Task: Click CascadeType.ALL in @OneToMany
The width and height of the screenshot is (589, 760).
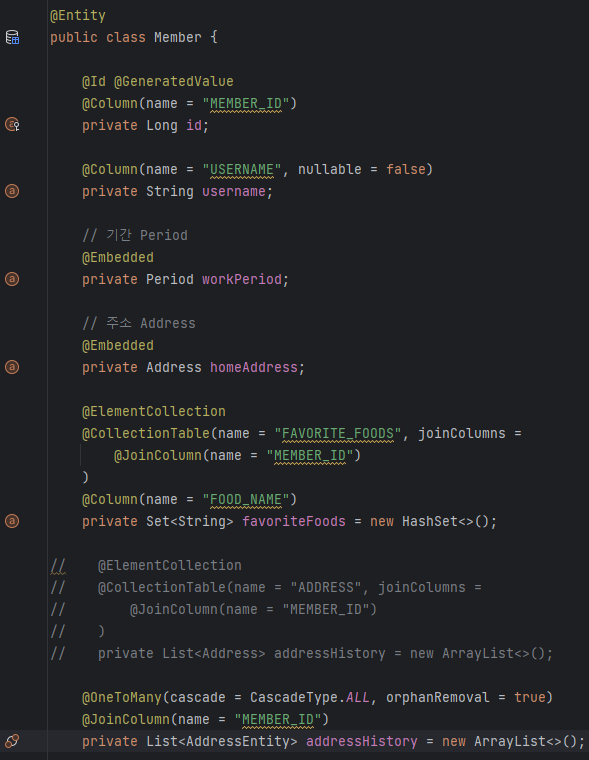Action: pos(310,697)
